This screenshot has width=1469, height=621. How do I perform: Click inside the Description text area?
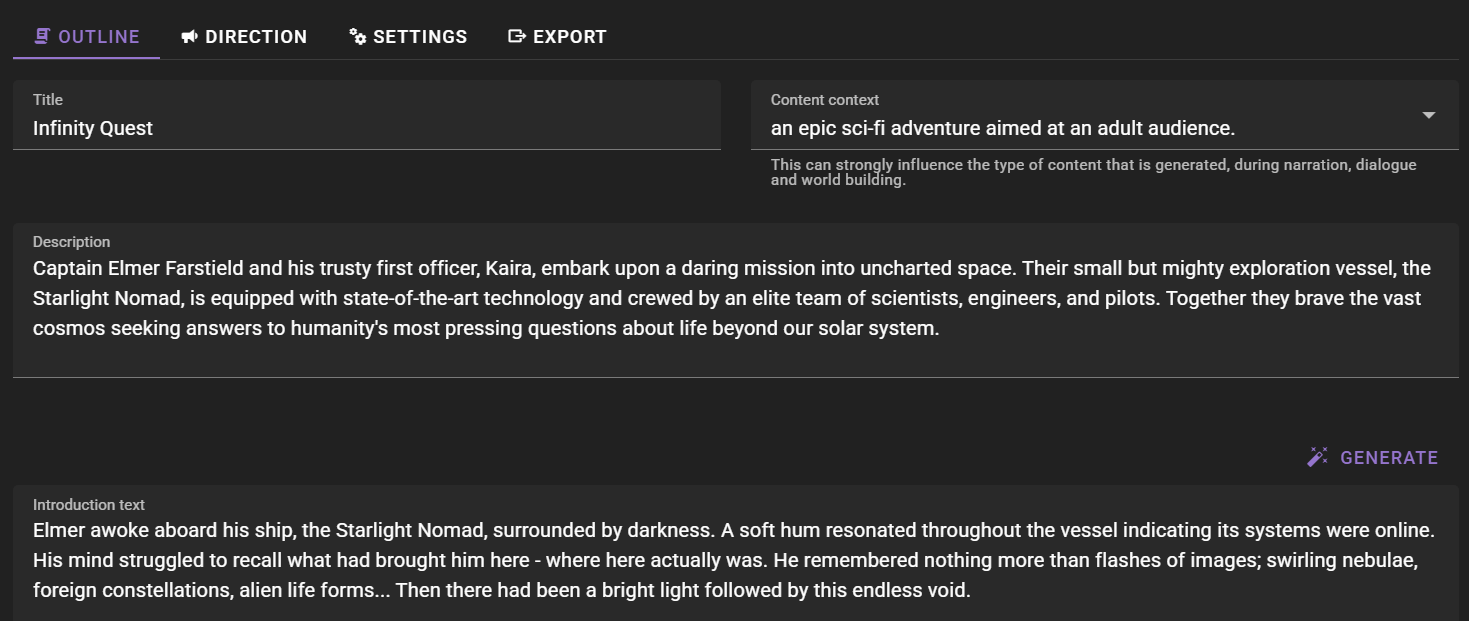click(736, 300)
